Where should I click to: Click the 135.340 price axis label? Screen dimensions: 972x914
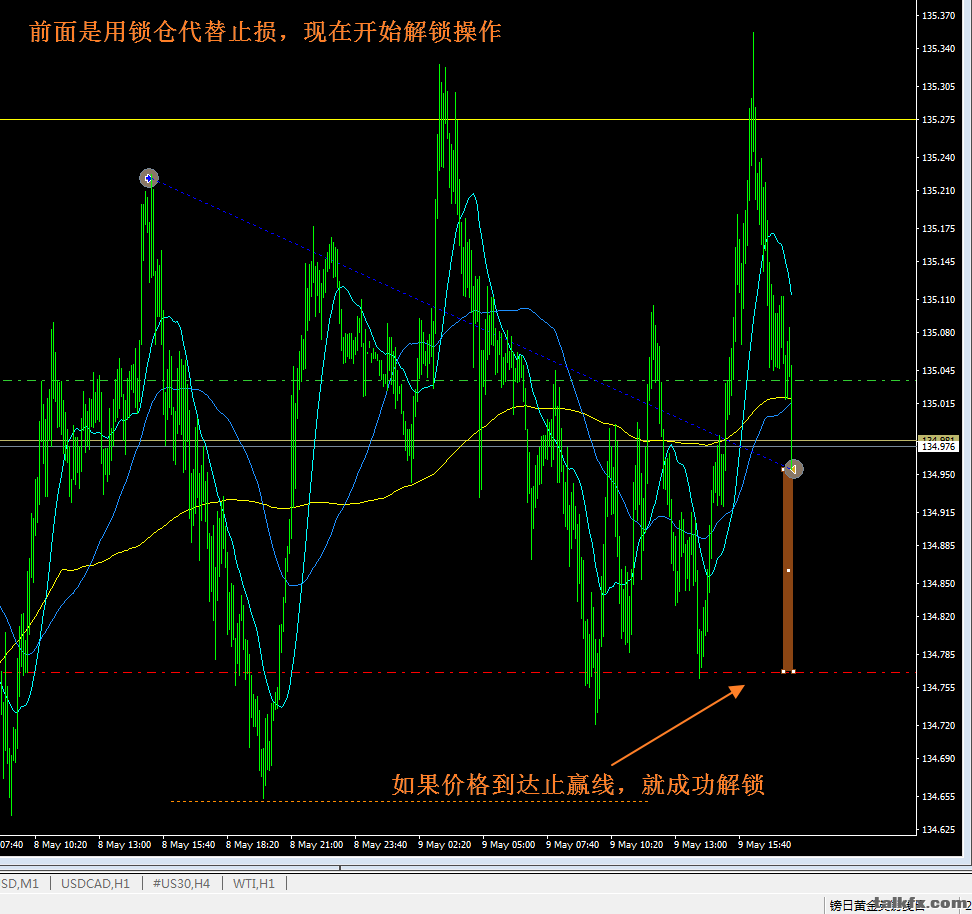click(939, 48)
